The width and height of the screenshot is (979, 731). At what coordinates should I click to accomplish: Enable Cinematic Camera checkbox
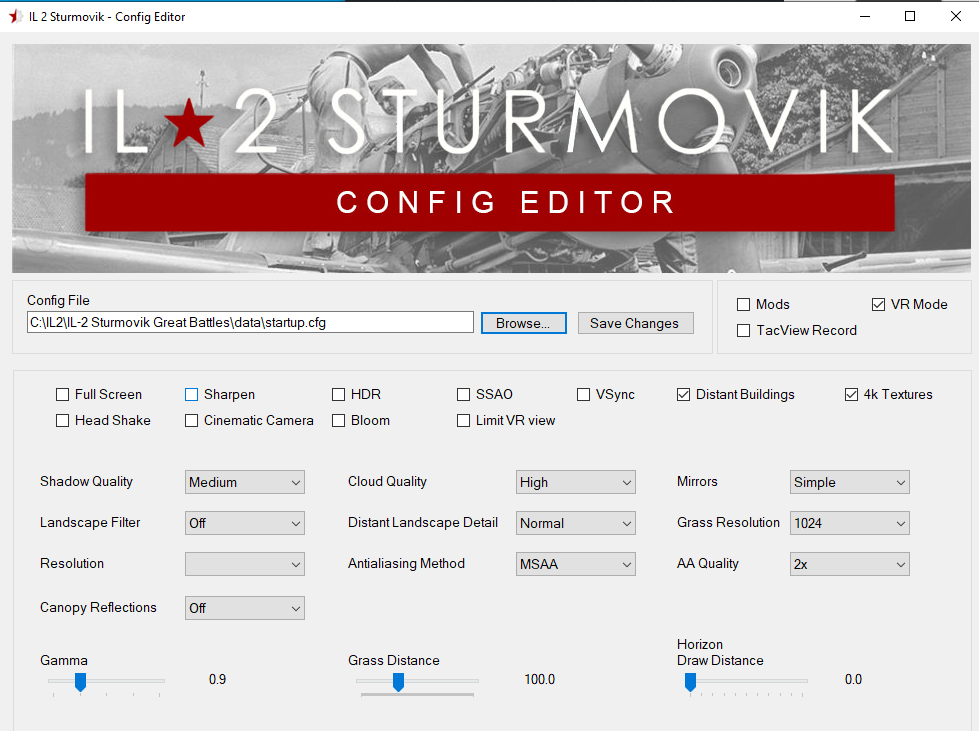191,421
